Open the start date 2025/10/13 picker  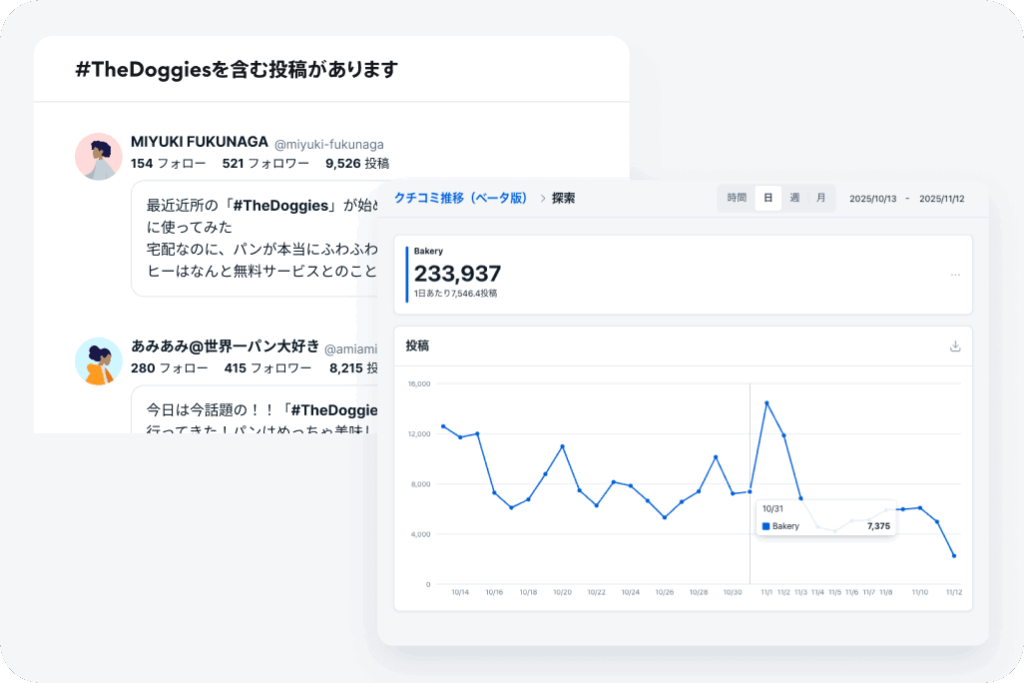coord(872,199)
